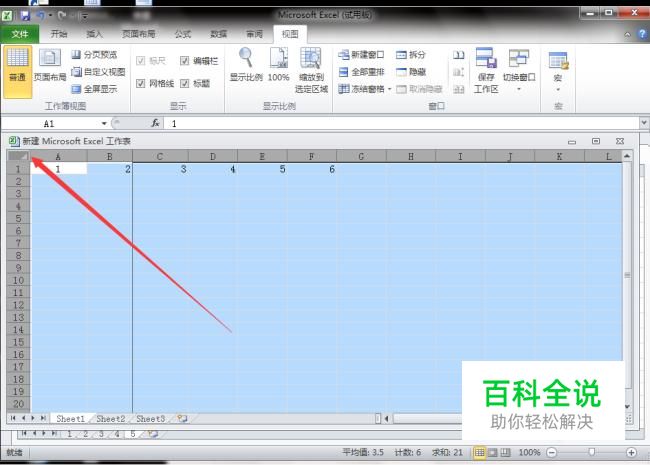Click the Select All corner of the sheet

pos(18,156)
